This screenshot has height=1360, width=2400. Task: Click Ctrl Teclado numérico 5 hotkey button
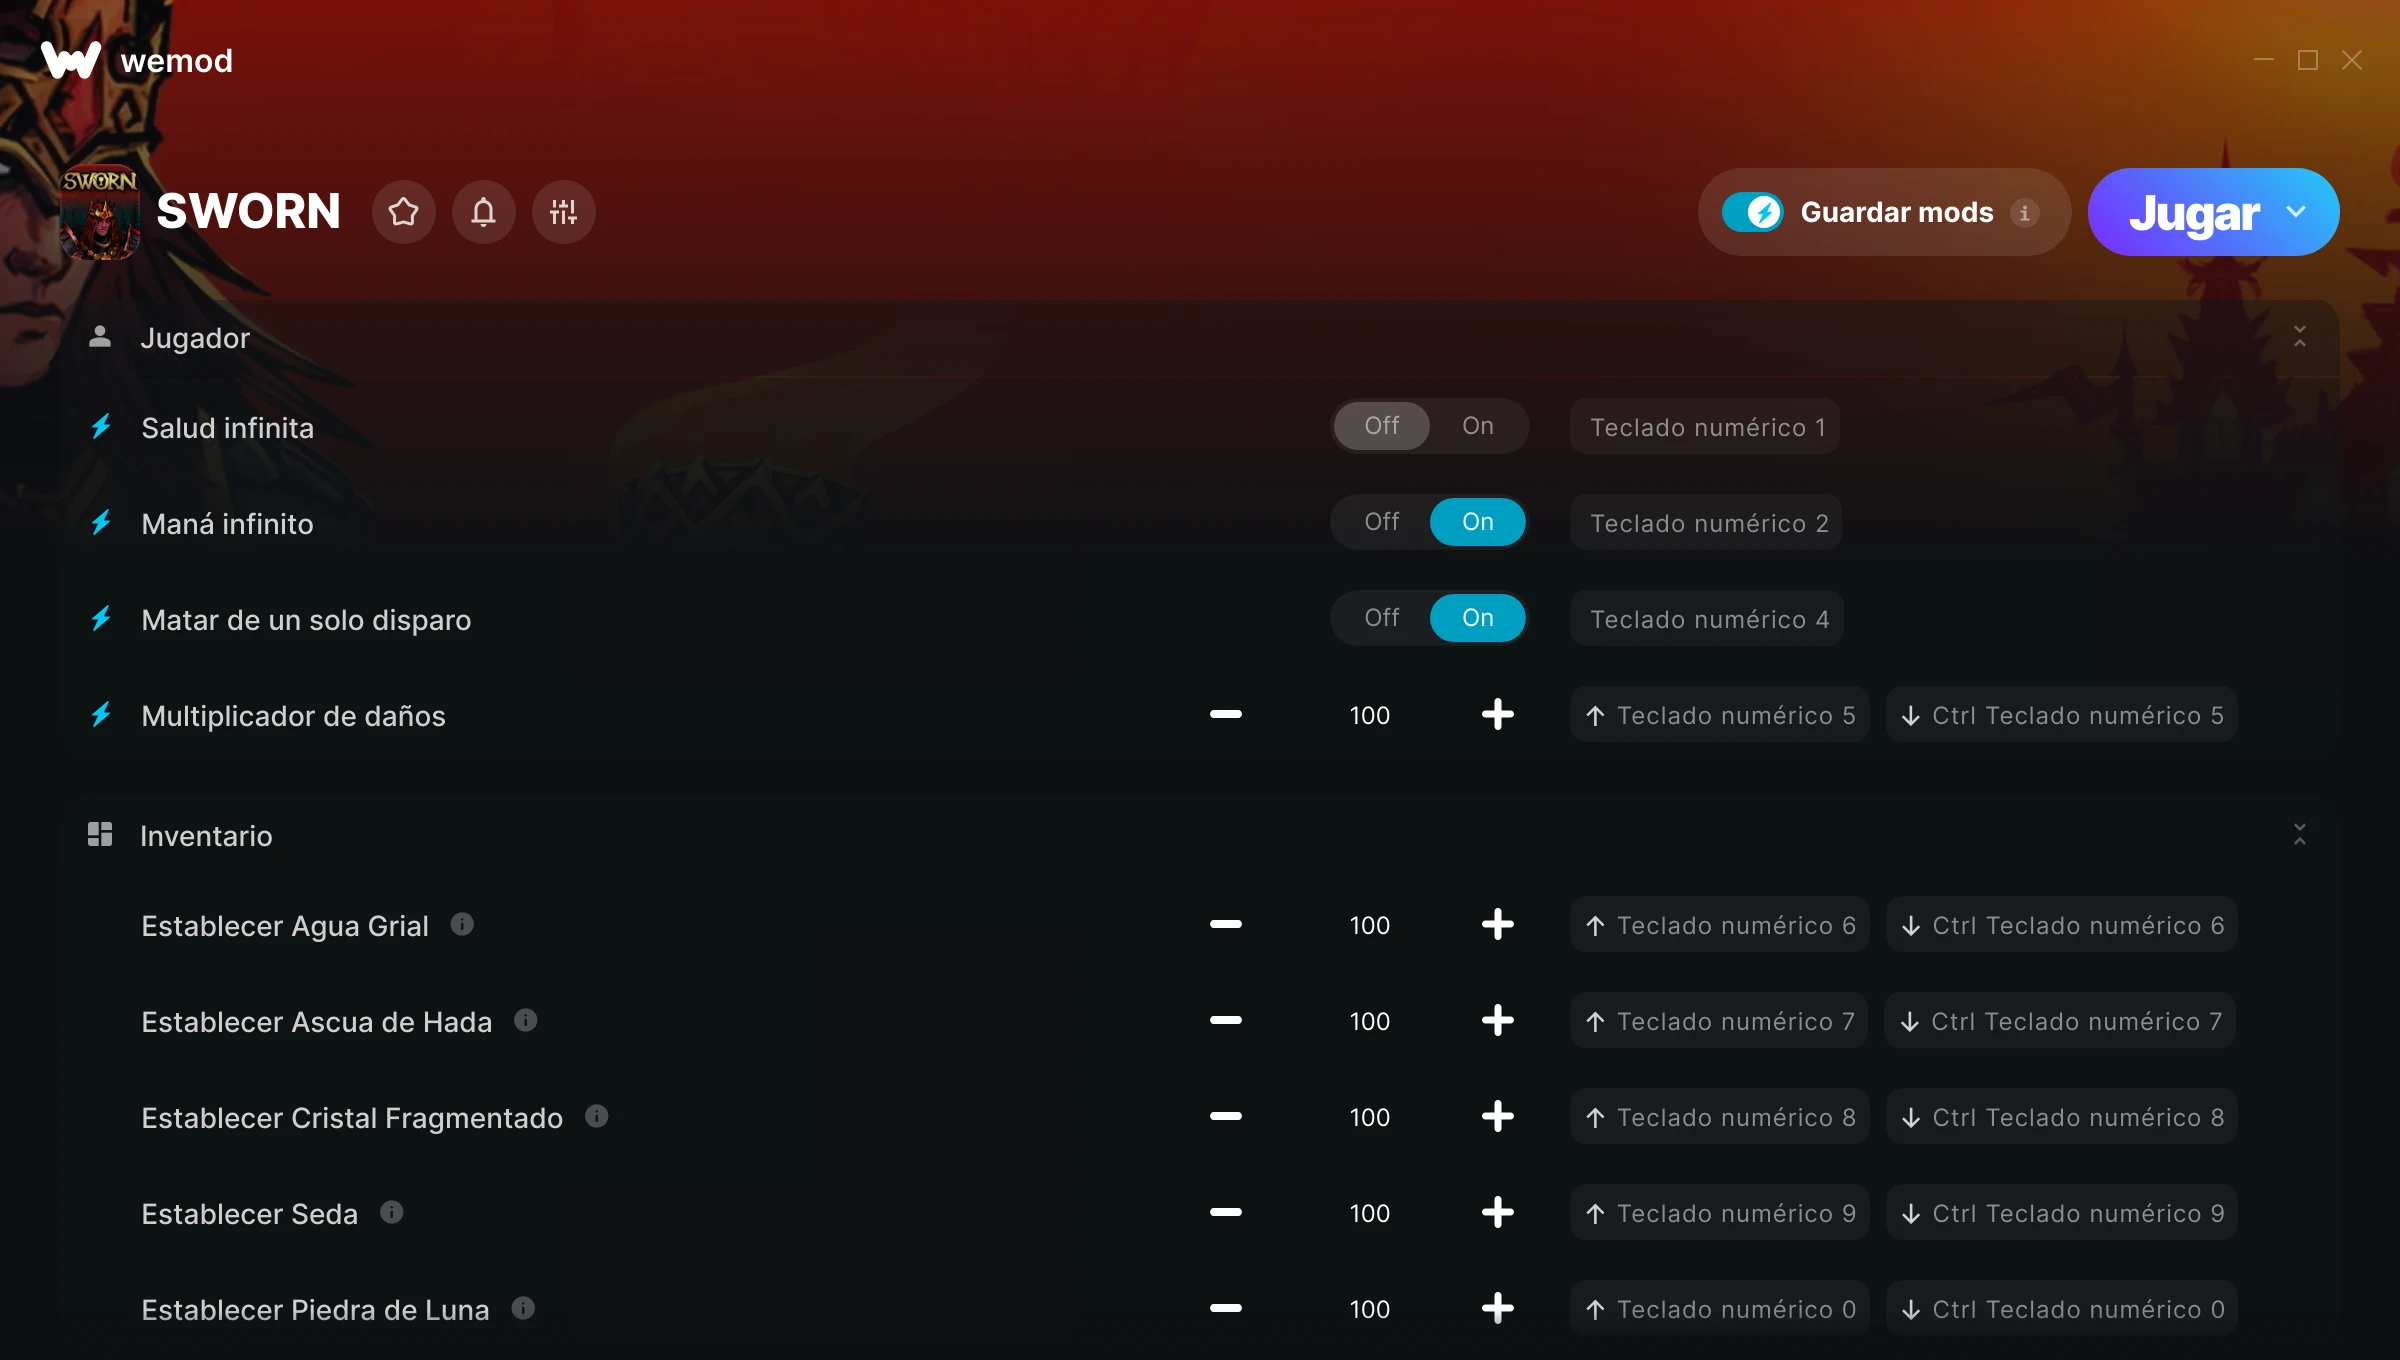(2062, 715)
